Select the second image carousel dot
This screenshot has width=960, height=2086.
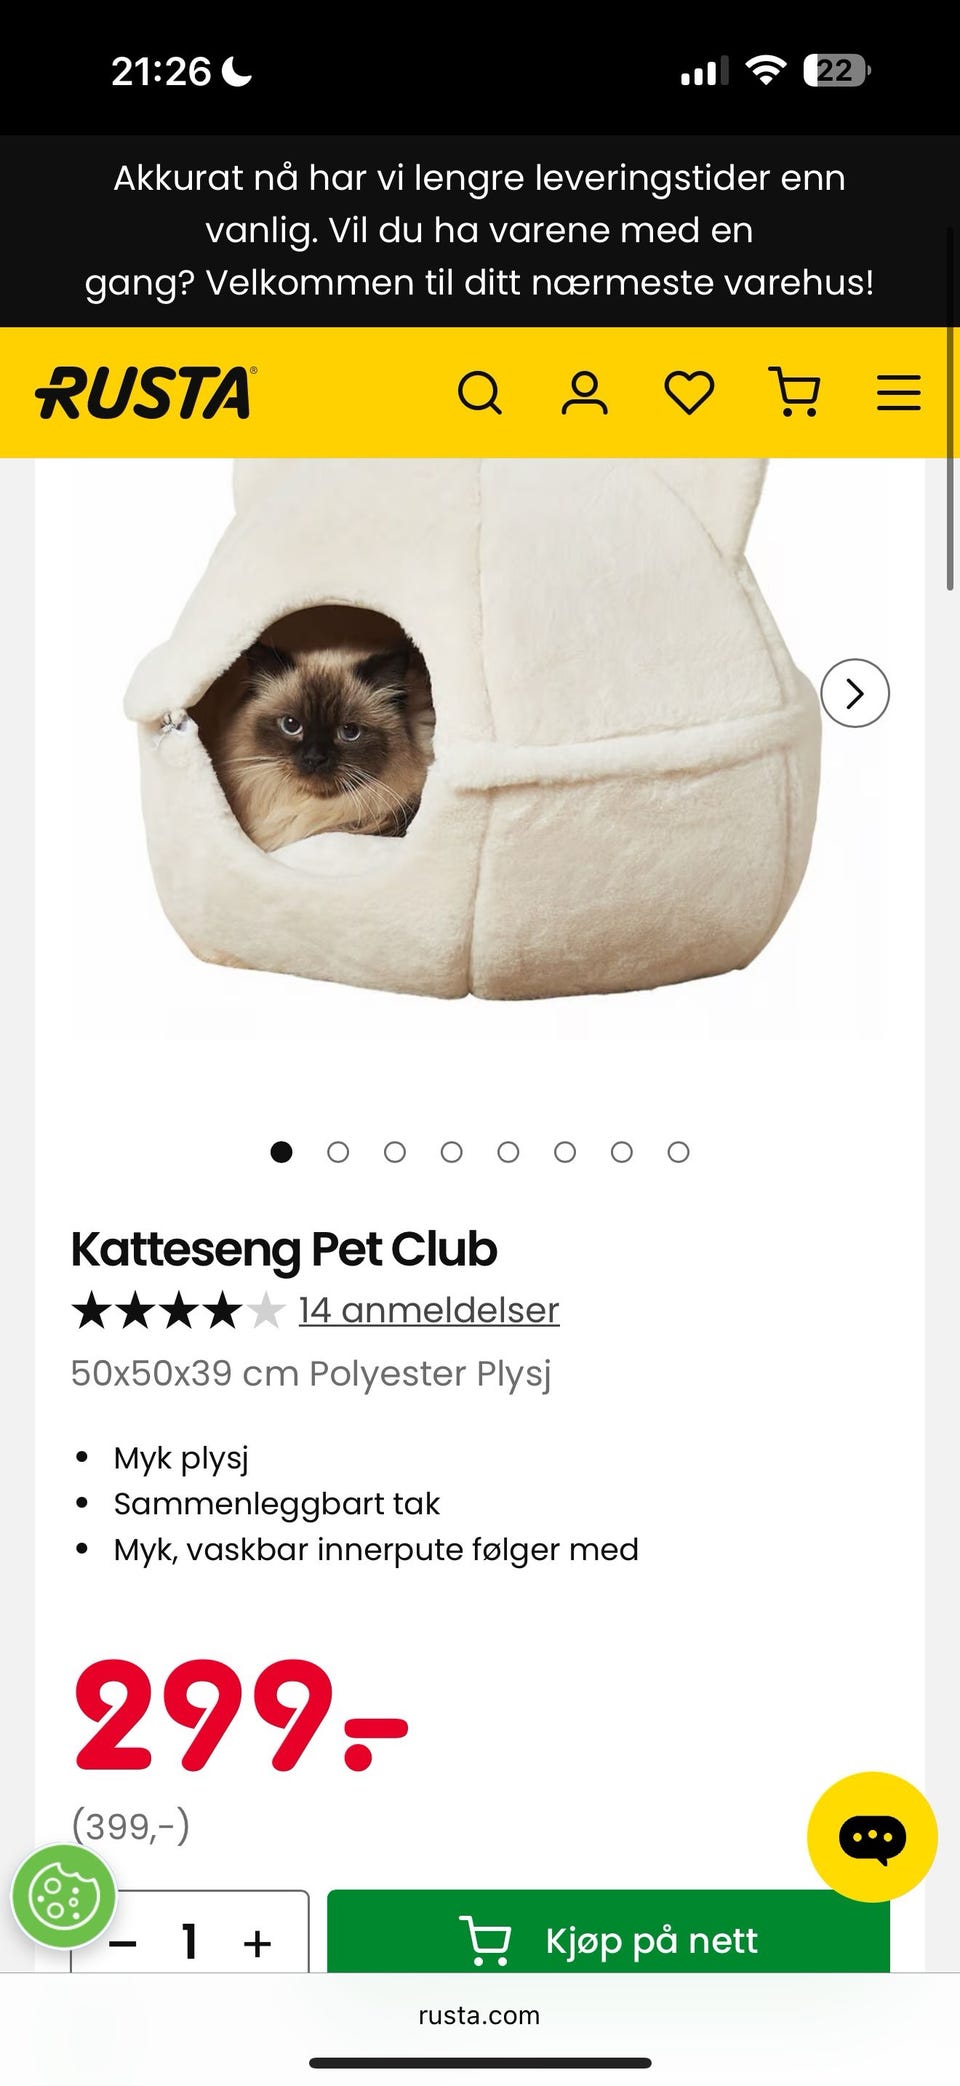tap(338, 1152)
